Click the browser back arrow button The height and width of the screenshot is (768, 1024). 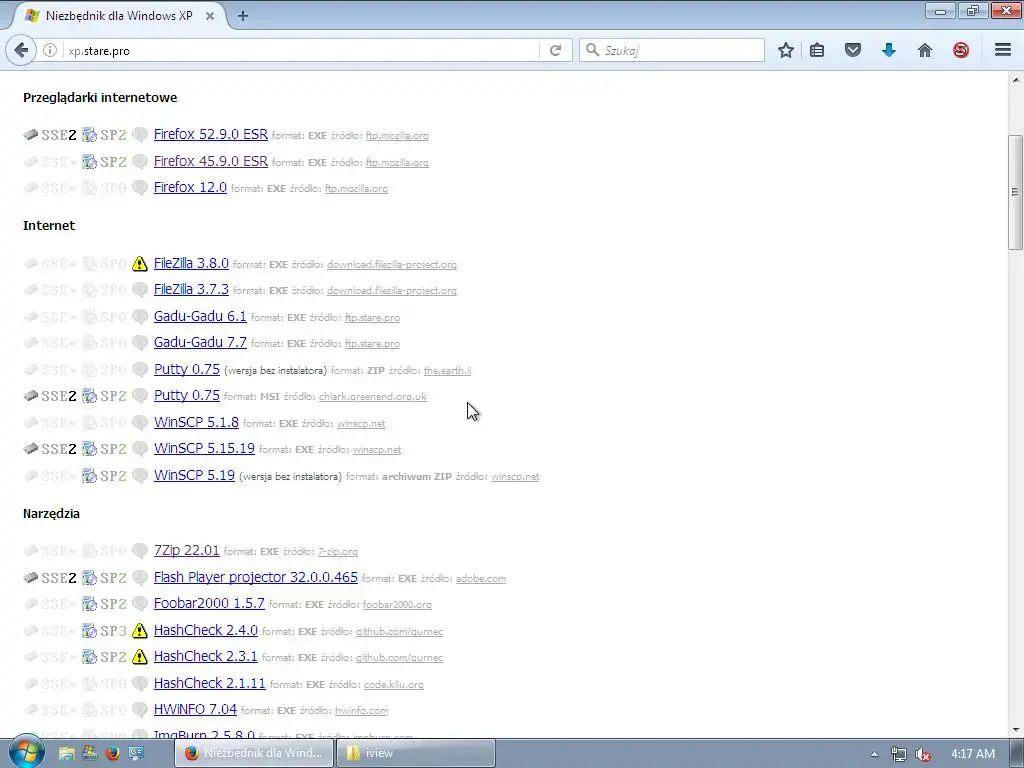(x=21, y=50)
